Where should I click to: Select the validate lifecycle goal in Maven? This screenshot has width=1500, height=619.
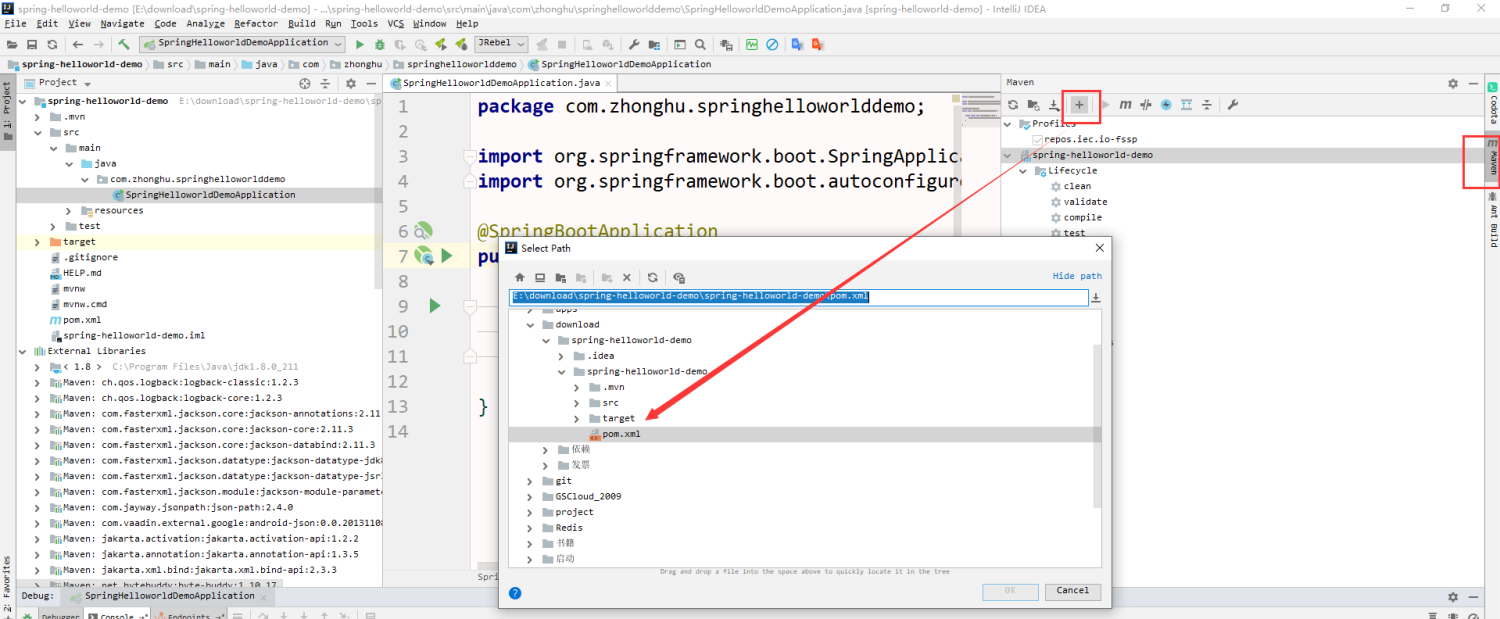1085,202
